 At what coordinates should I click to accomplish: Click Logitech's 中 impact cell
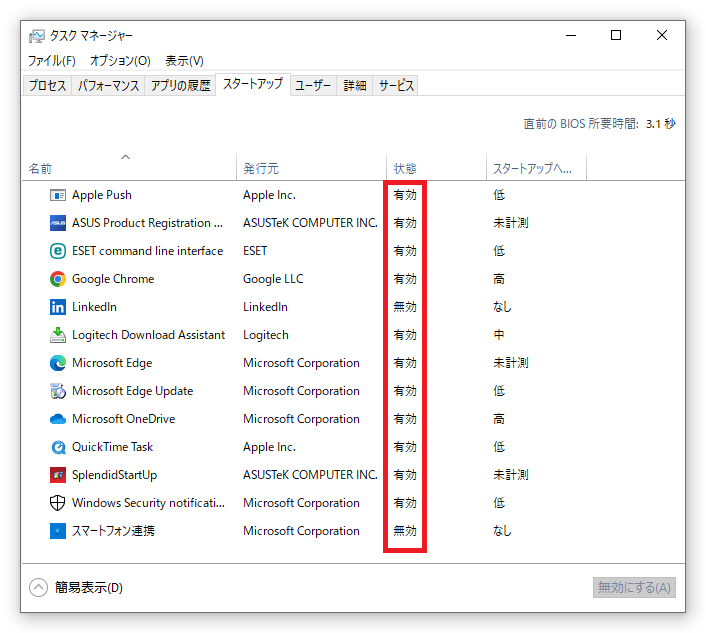point(499,335)
